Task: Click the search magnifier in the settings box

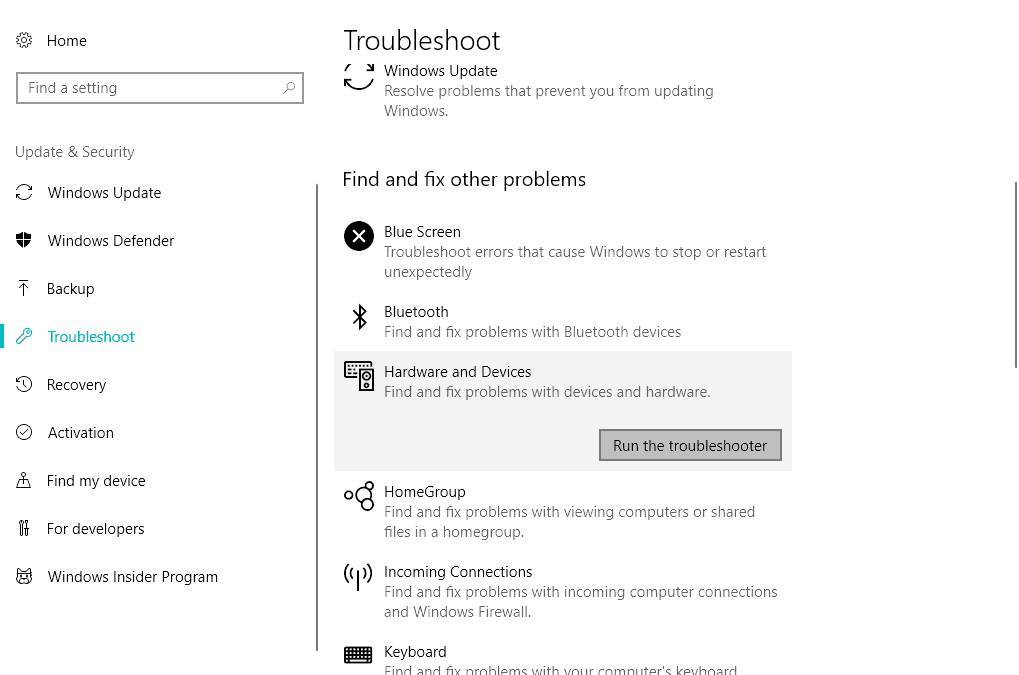Action: [291, 88]
